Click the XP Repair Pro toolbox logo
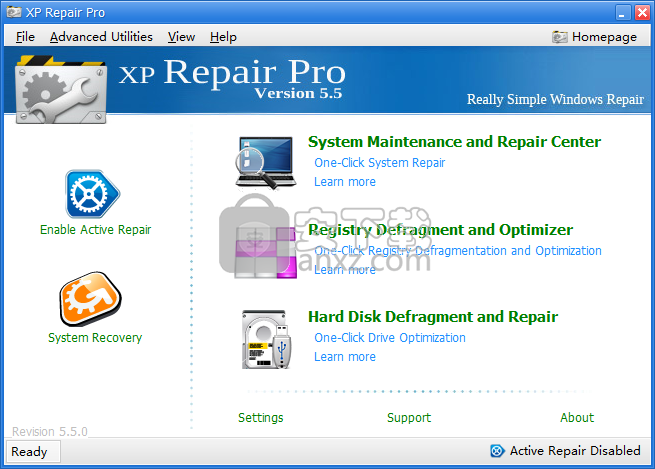 point(61,89)
